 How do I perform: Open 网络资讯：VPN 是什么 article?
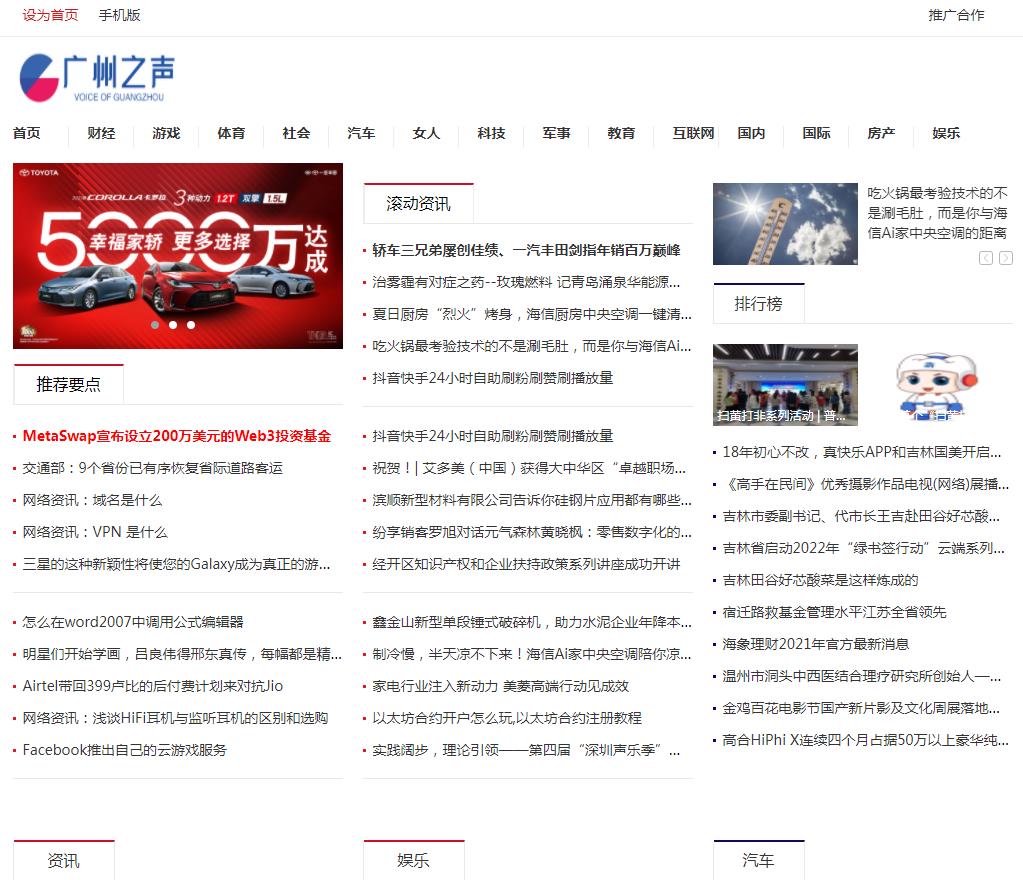point(95,532)
